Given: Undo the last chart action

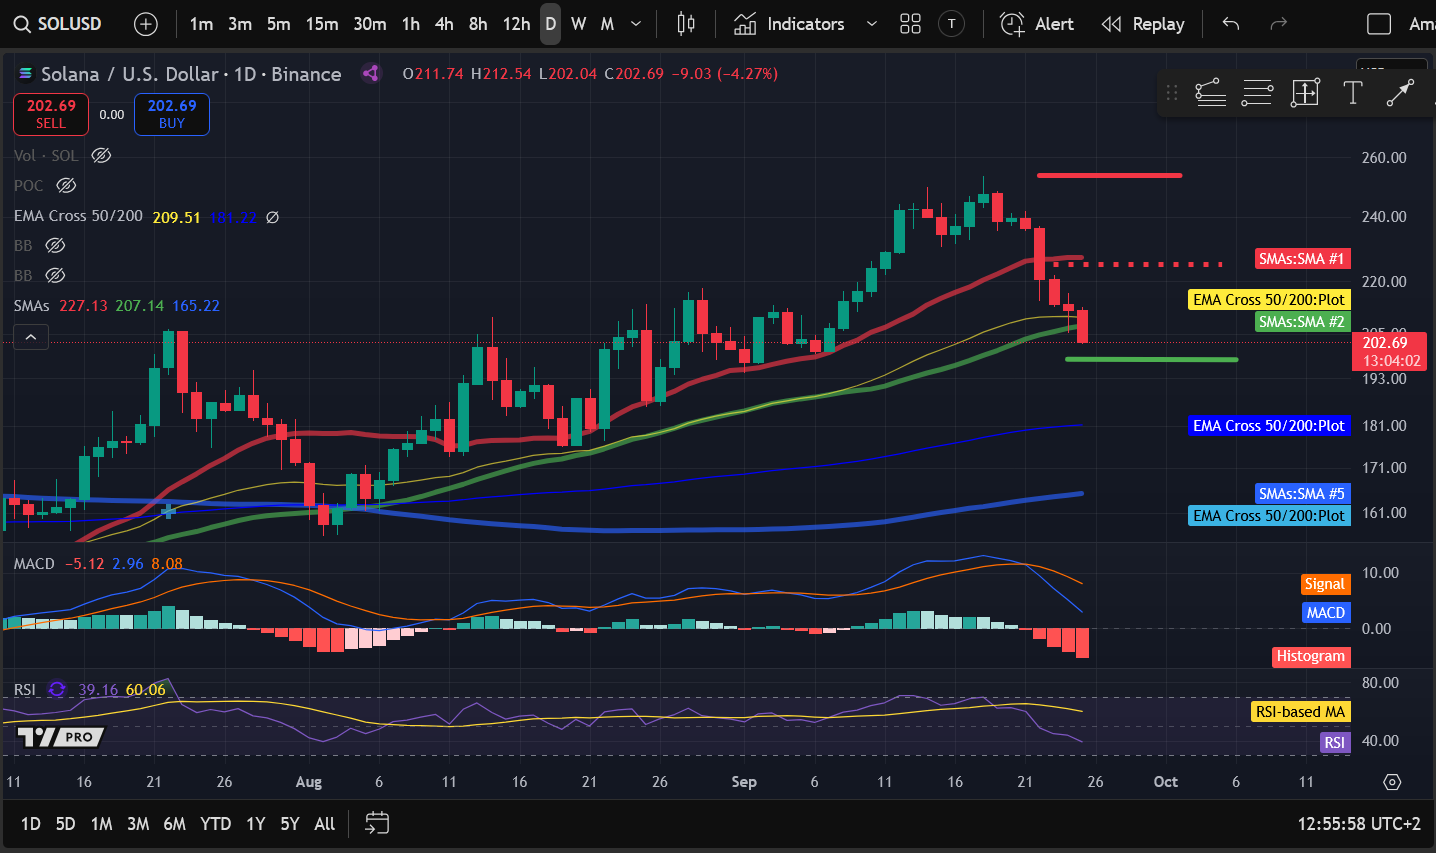Looking at the screenshot, I should [x=1231, y=24].
